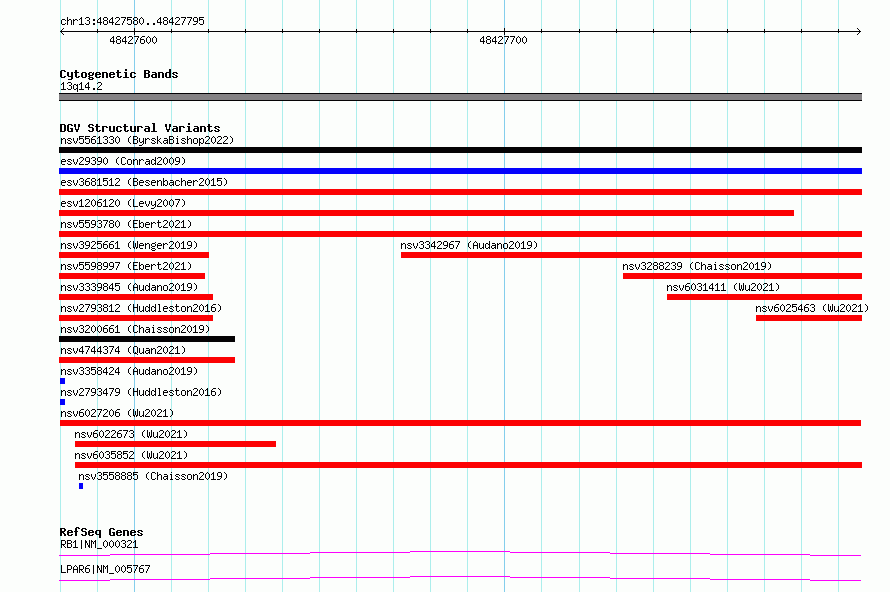Click the DGV Structural Variants track title
890x592 pixels.
140,128
